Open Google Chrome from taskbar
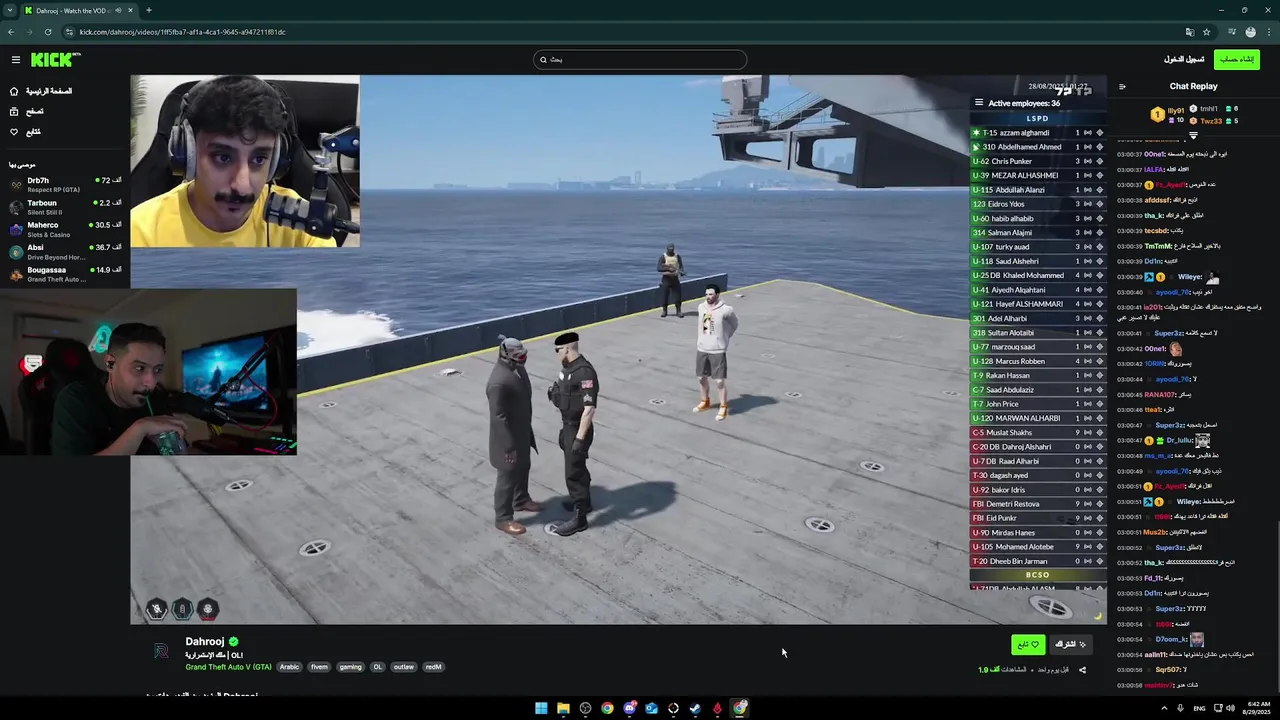Viewport: 1280px width, 720px height. pyautogui.click(x=607, y=708)
